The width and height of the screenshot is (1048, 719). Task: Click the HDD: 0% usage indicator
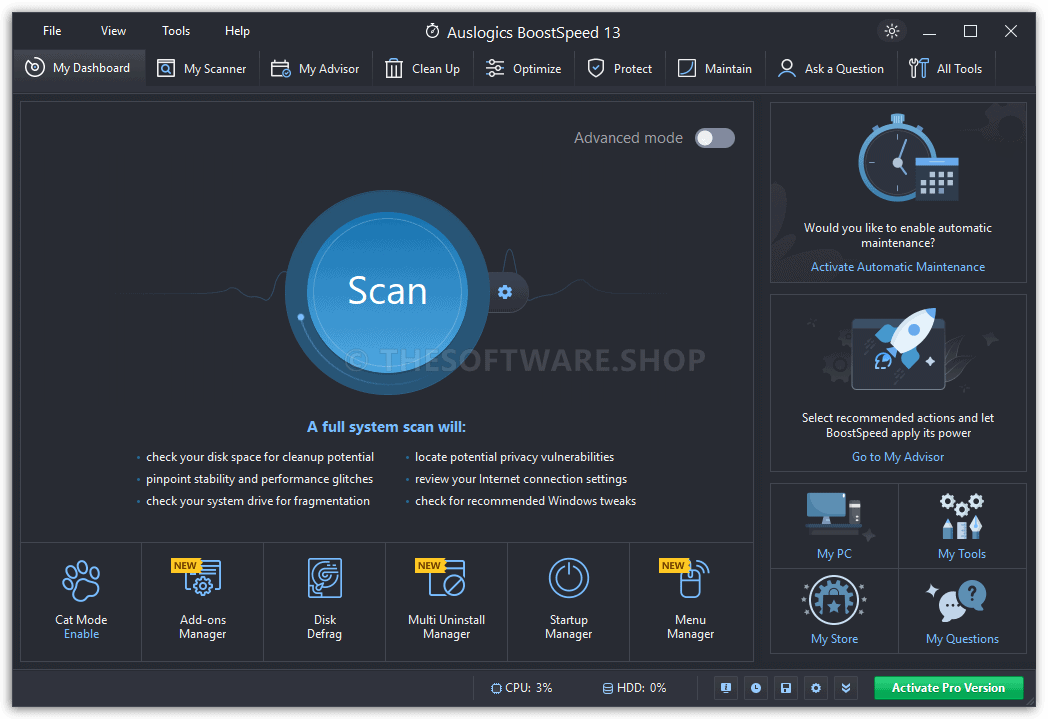click(634, 688)
